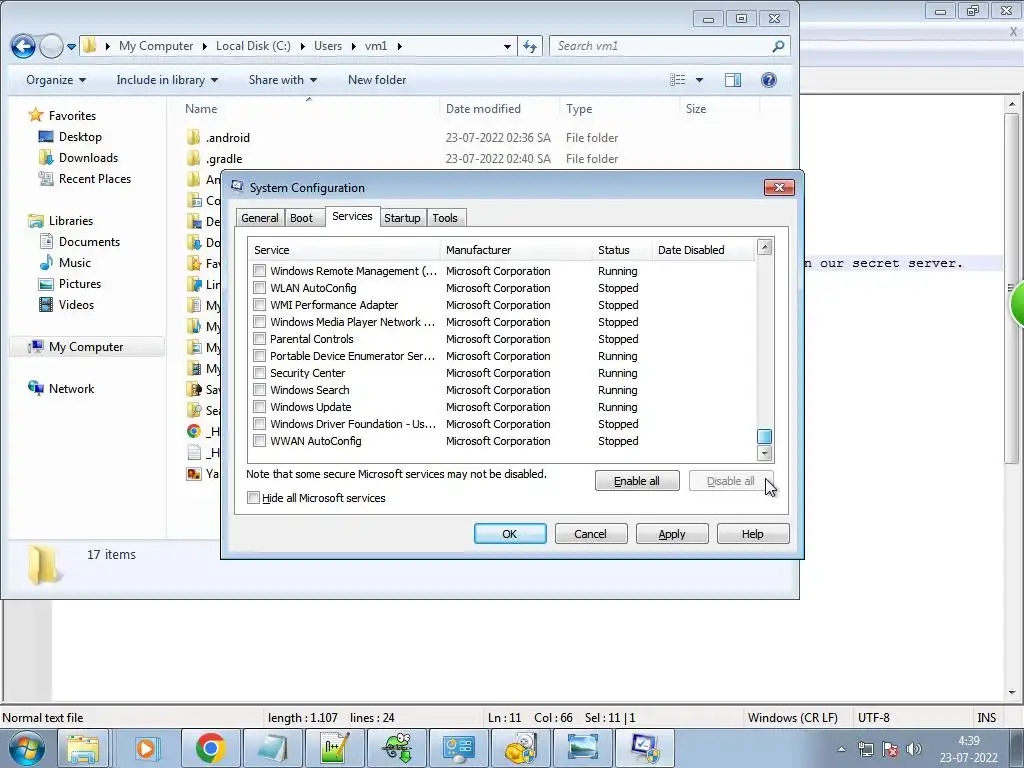This screenshot has height=768, width=1024.
Task: Click the services list scrollbar thumb
Action: 764,436
